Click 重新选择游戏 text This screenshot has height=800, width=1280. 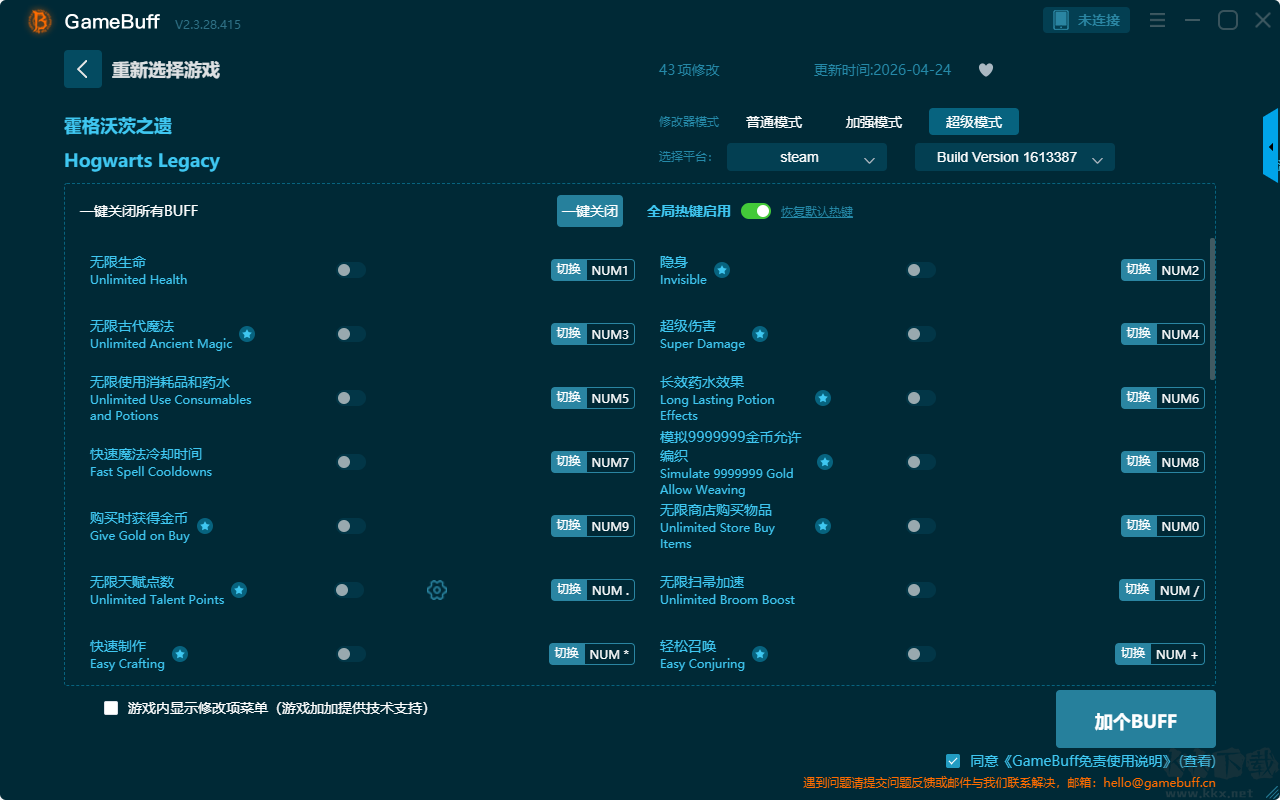click(166, 70)
